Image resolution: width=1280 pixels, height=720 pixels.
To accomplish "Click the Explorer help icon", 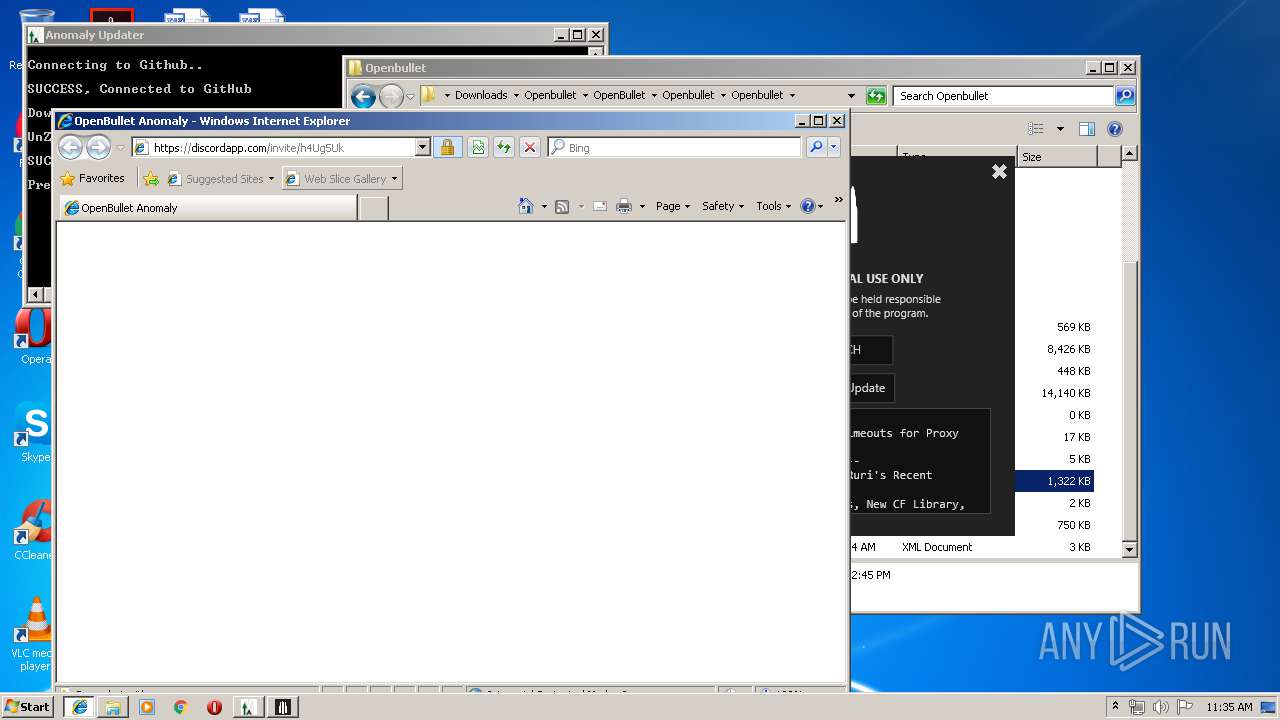I will tap(1115, 129).
